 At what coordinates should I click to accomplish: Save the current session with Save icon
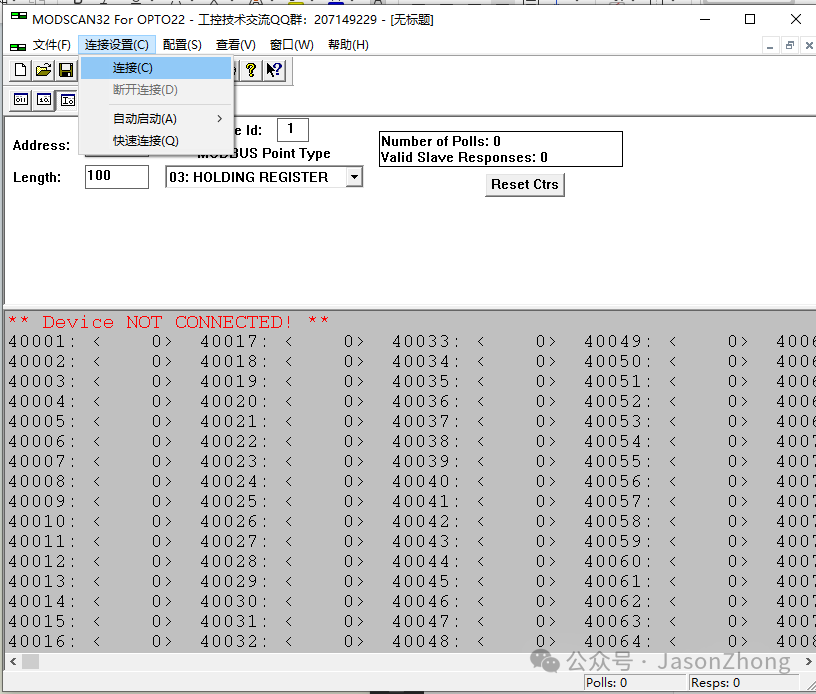pyautogui.click(x=66, y=70)
